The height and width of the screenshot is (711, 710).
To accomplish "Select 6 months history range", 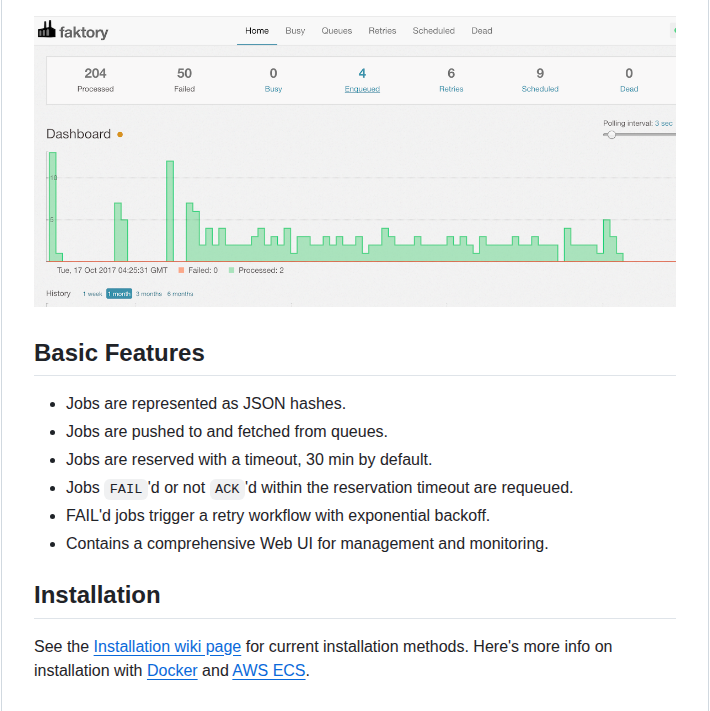I will coord(180,294).
